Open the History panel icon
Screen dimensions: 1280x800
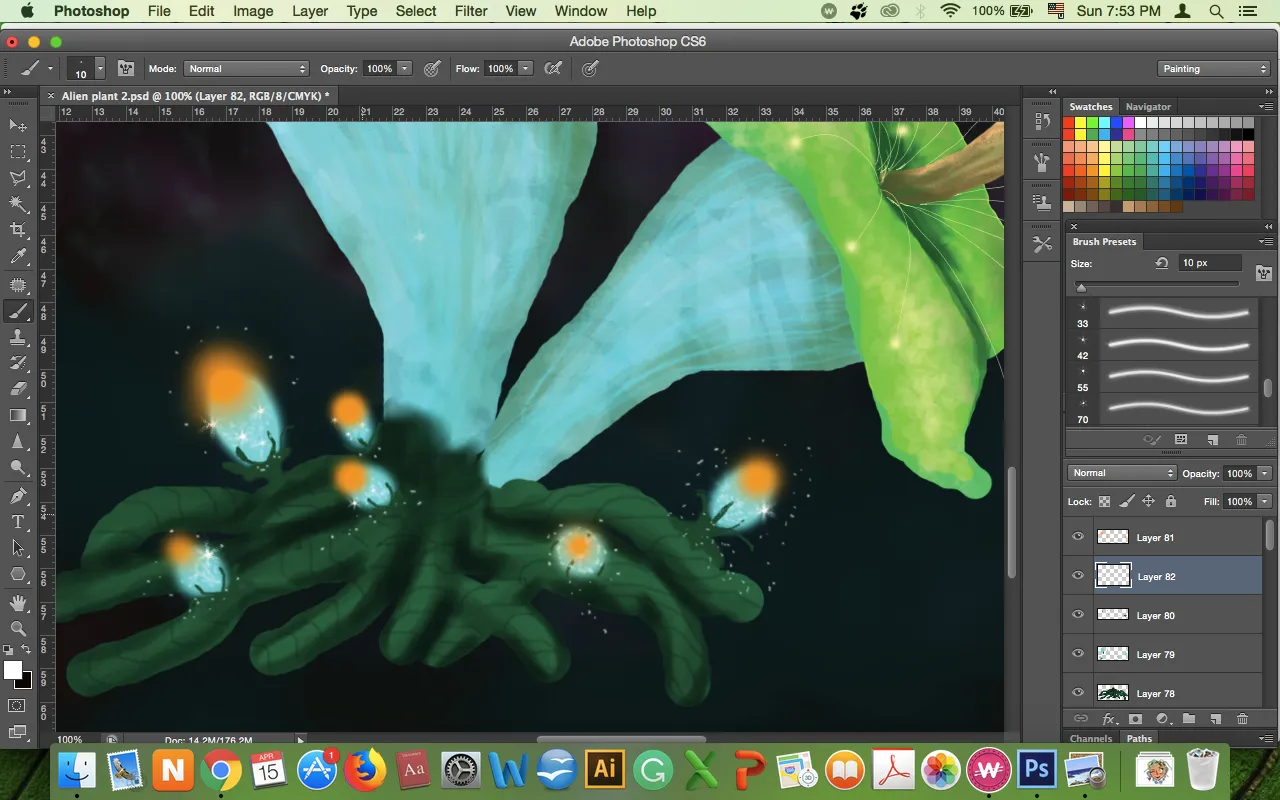pyautogui.click(x=1042, y=122)
